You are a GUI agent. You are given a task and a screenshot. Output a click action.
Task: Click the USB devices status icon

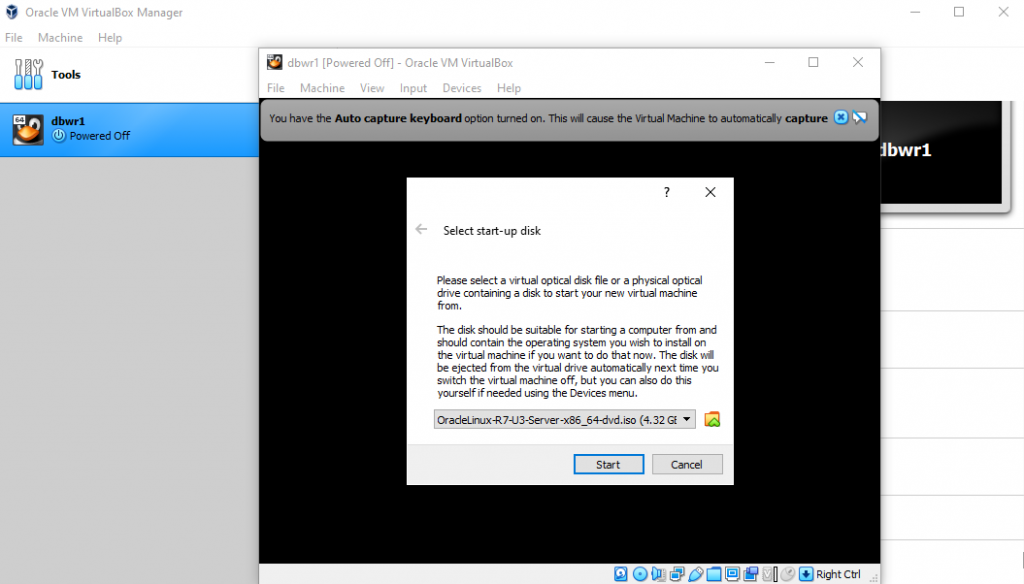(x=696, y=574)
